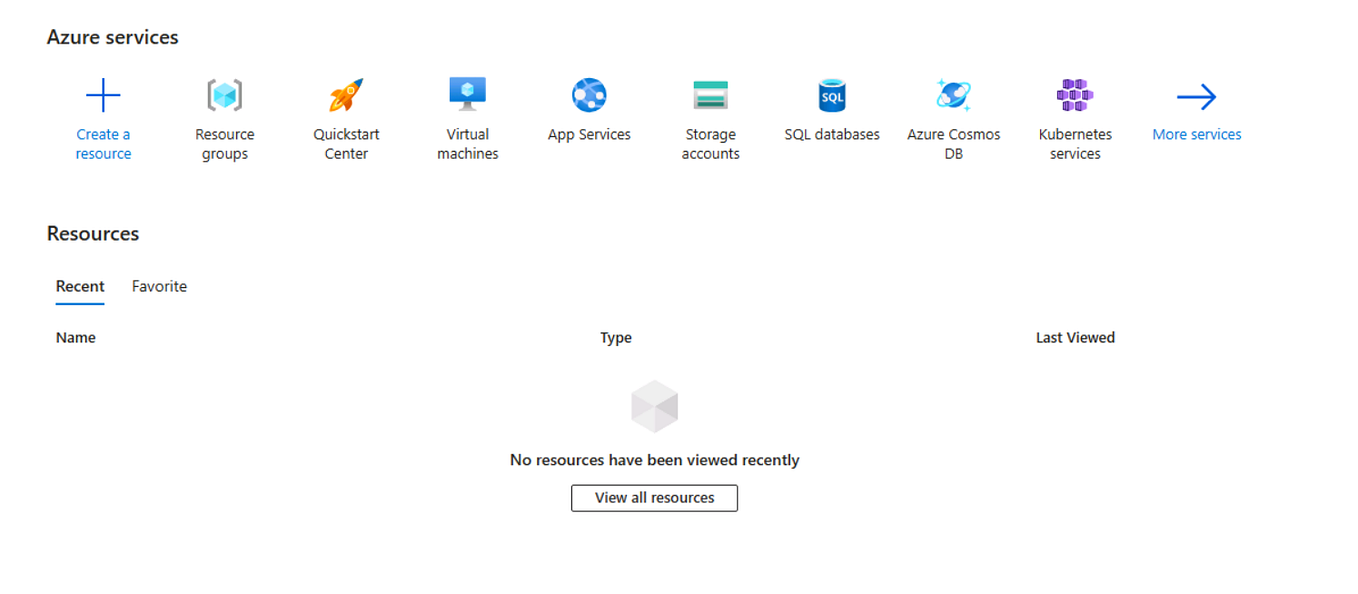Open the Resource groups service

(224, 95)
